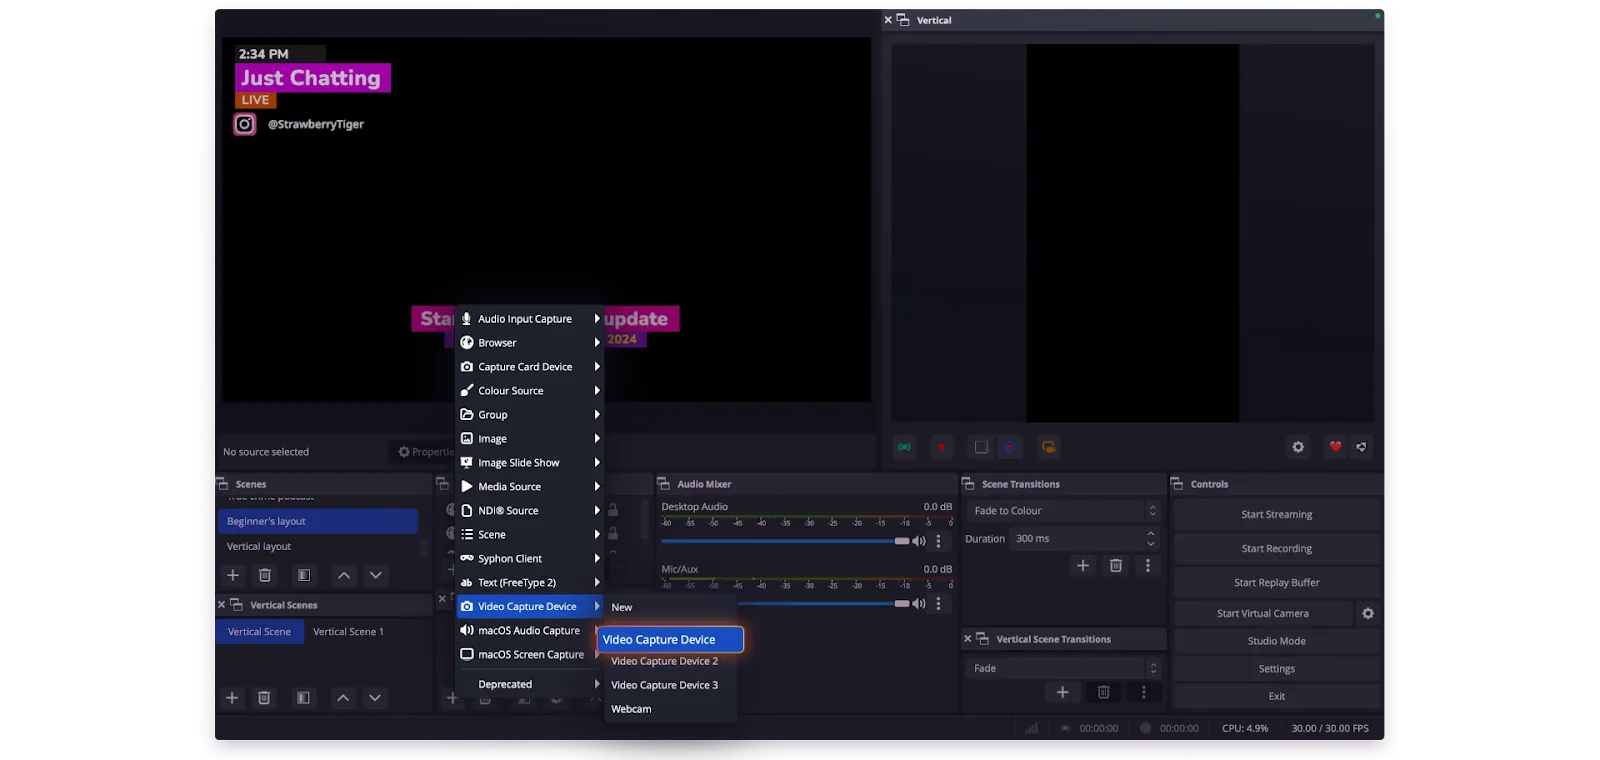Move vertical scene down
This screenshot has width=1600, height=760.
[375, 698]
